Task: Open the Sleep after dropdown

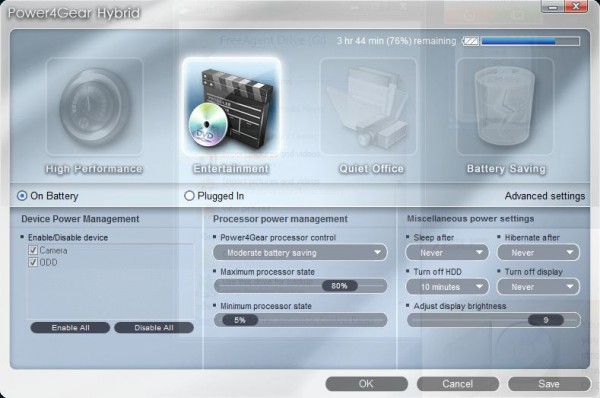Action: click(447, 253)
